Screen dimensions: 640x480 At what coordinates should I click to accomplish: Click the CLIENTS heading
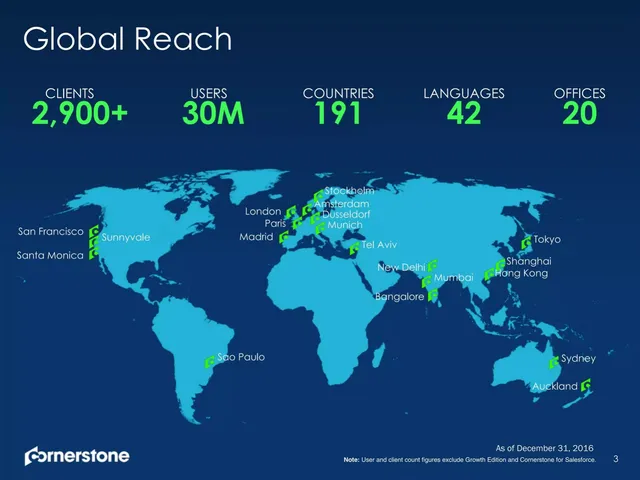[70, 93]
